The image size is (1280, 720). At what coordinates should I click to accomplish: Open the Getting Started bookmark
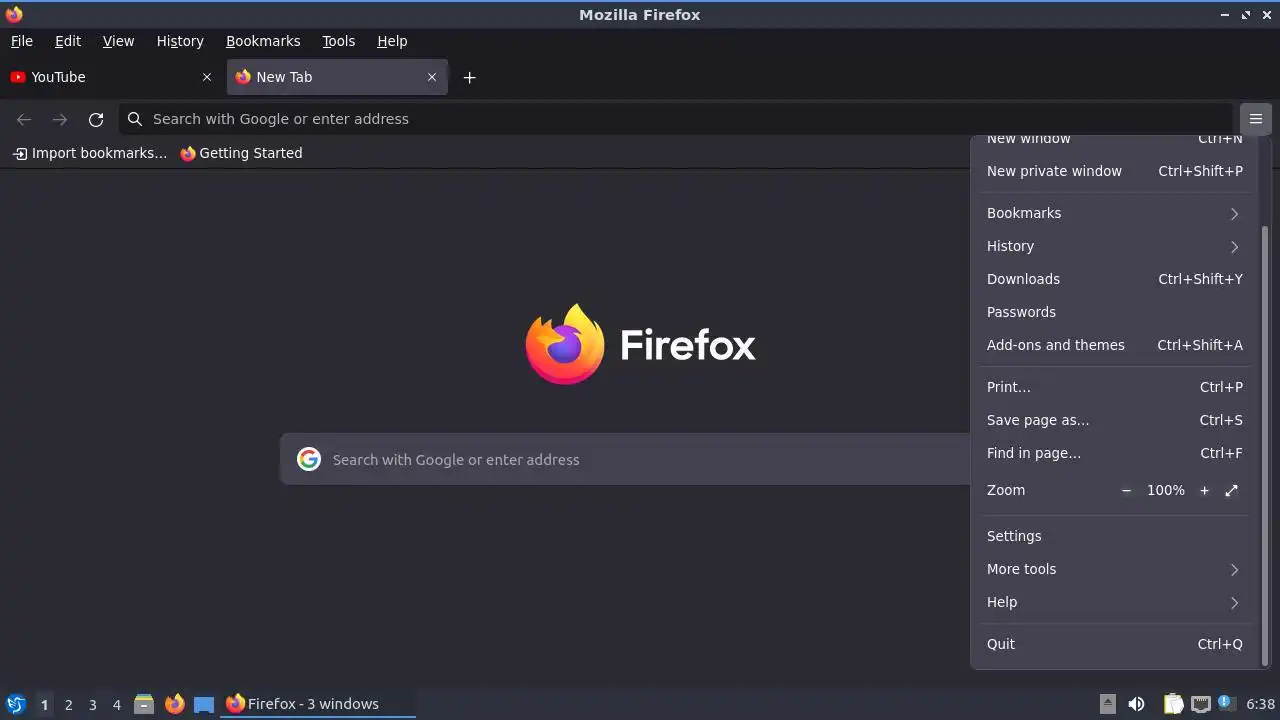[x=241, y=153]
